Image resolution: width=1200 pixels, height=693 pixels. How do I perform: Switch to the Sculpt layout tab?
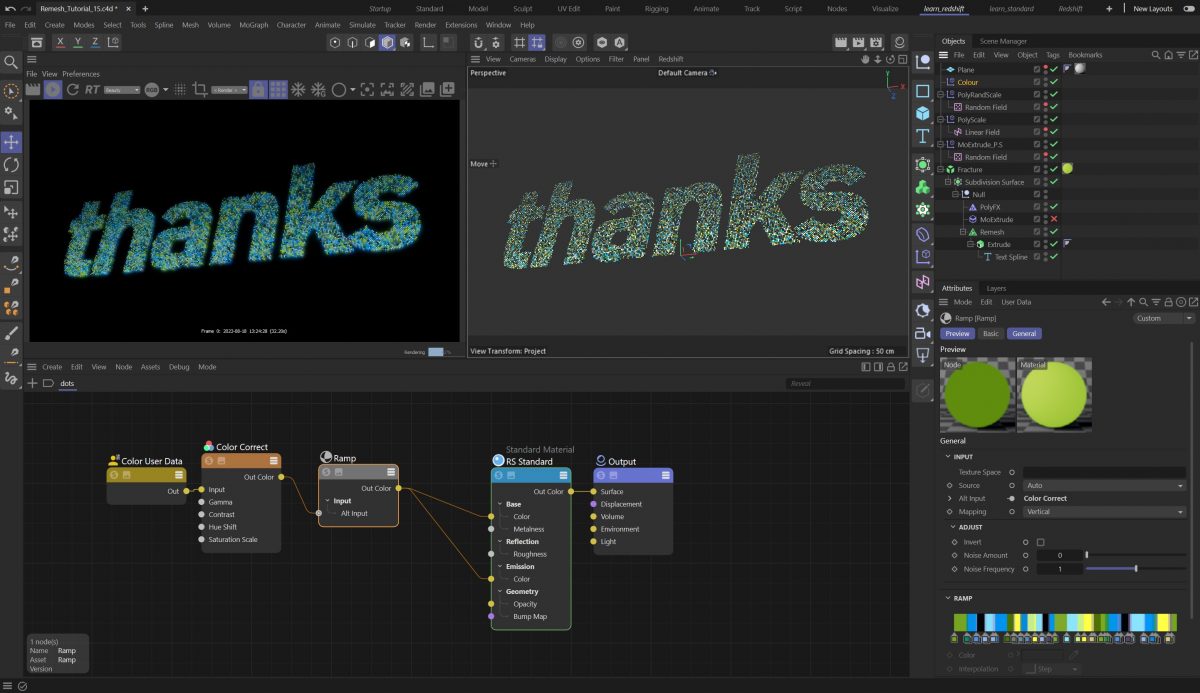pos(523,8)
